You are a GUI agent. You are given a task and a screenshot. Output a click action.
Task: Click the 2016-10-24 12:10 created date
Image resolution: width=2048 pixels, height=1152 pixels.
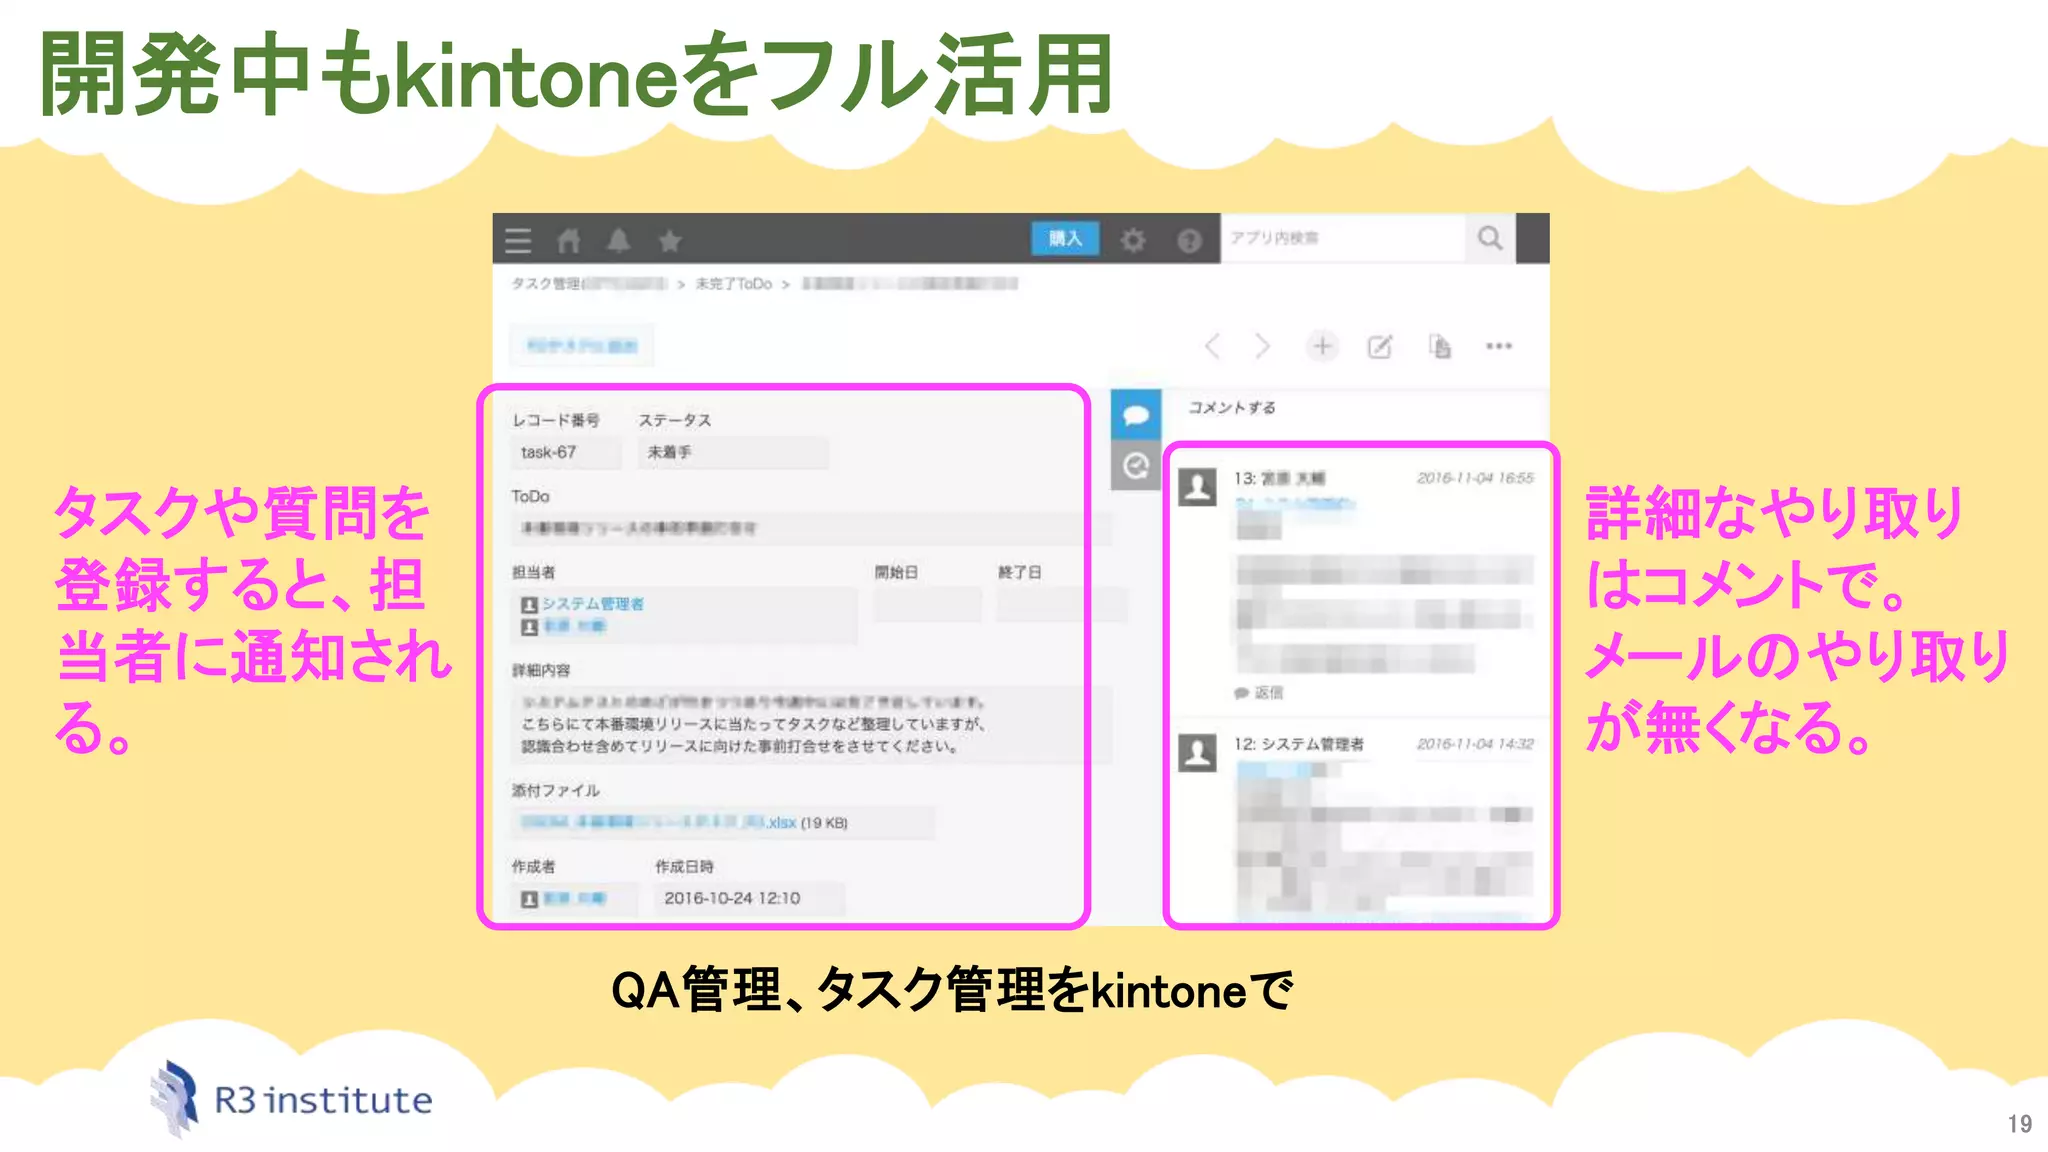(732, 898)
